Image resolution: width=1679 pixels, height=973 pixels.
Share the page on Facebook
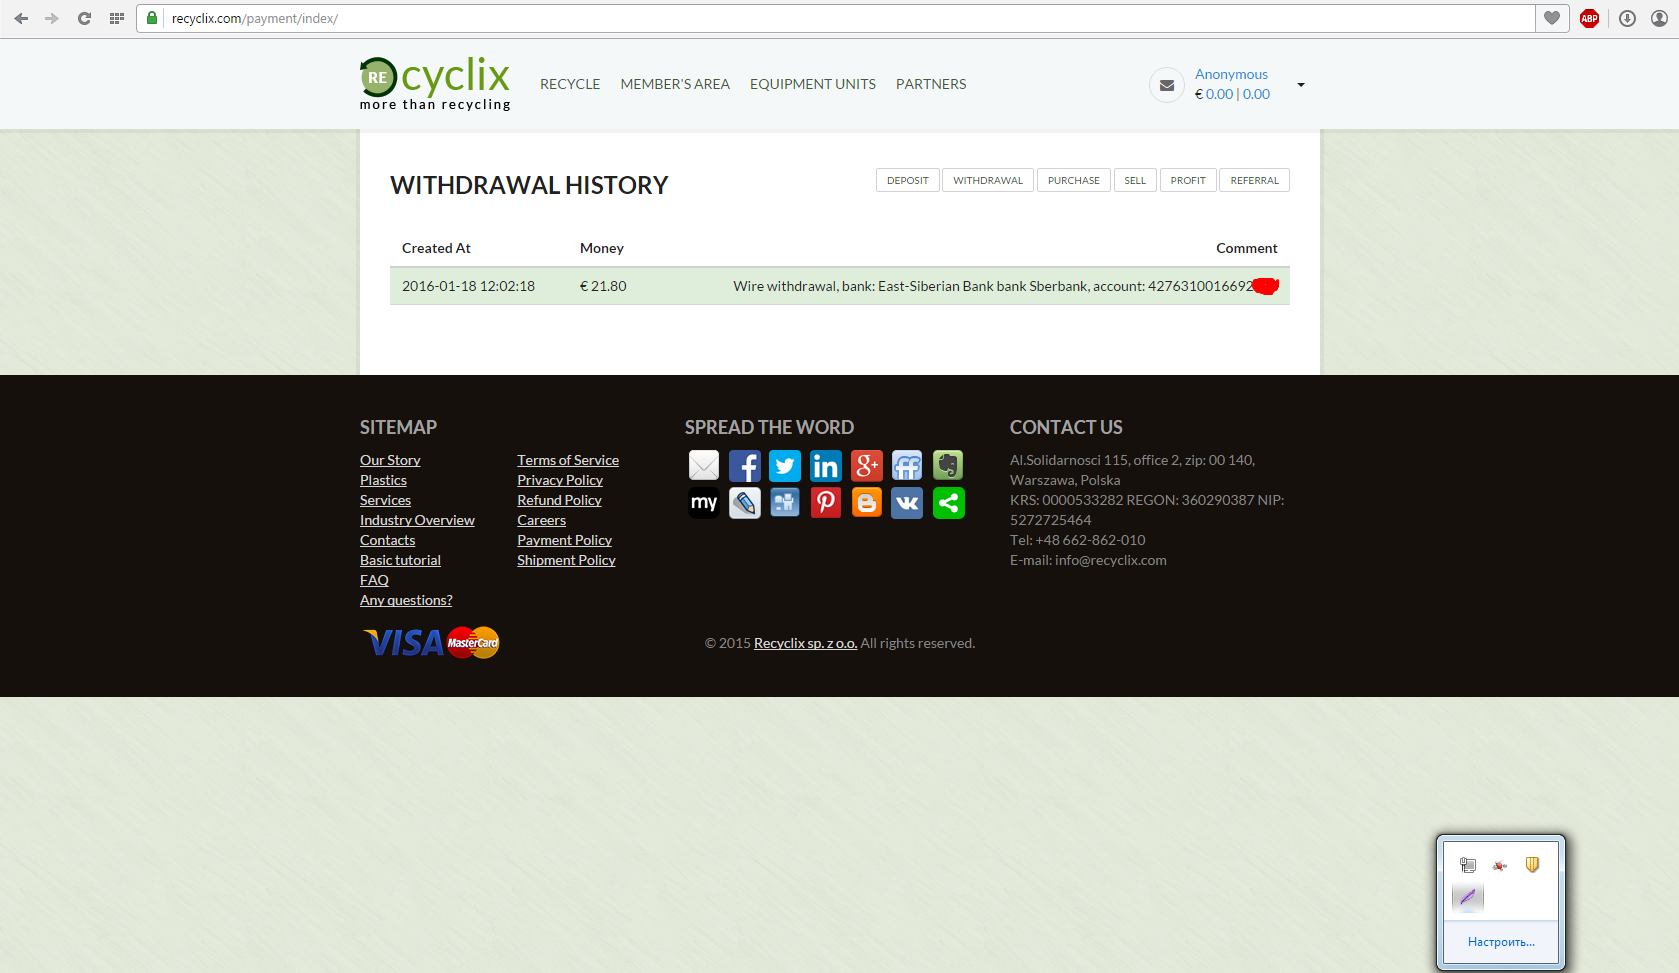(x=745, y=465)
